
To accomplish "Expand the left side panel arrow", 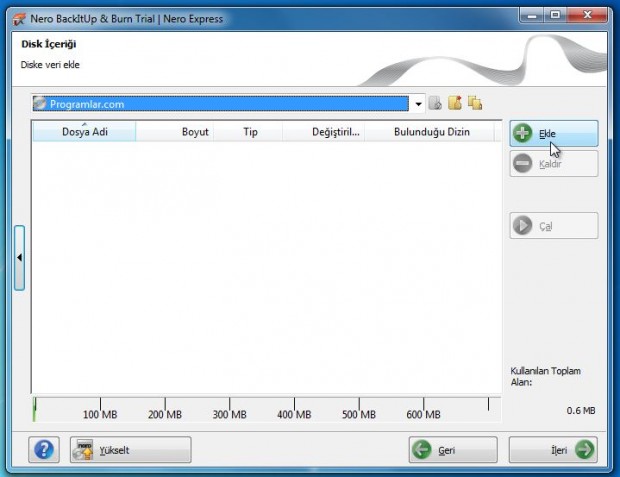I will [19, 258].
